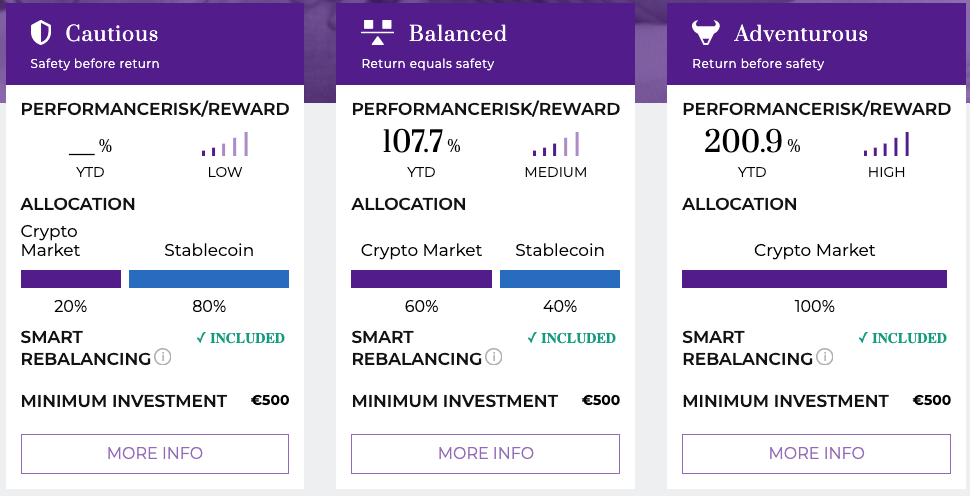Click the bull head icon beside Adventurous
Viewport: 970px width, 496px height.
[706, 33]
